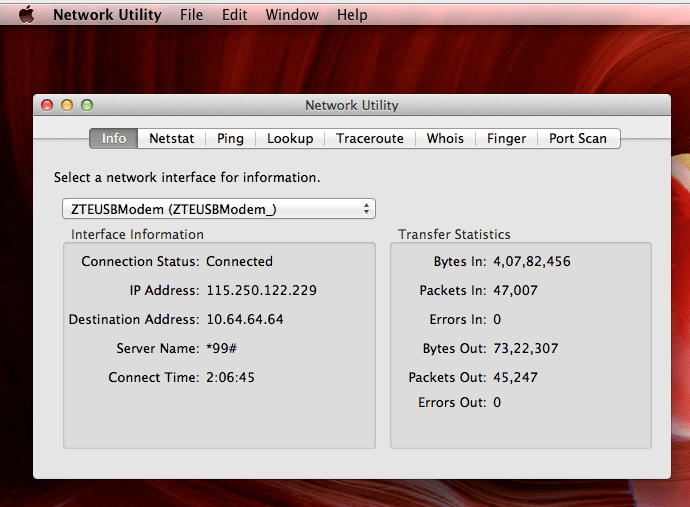Select the Info tab
Screen dimensions: 690x507
coord(114,139)
